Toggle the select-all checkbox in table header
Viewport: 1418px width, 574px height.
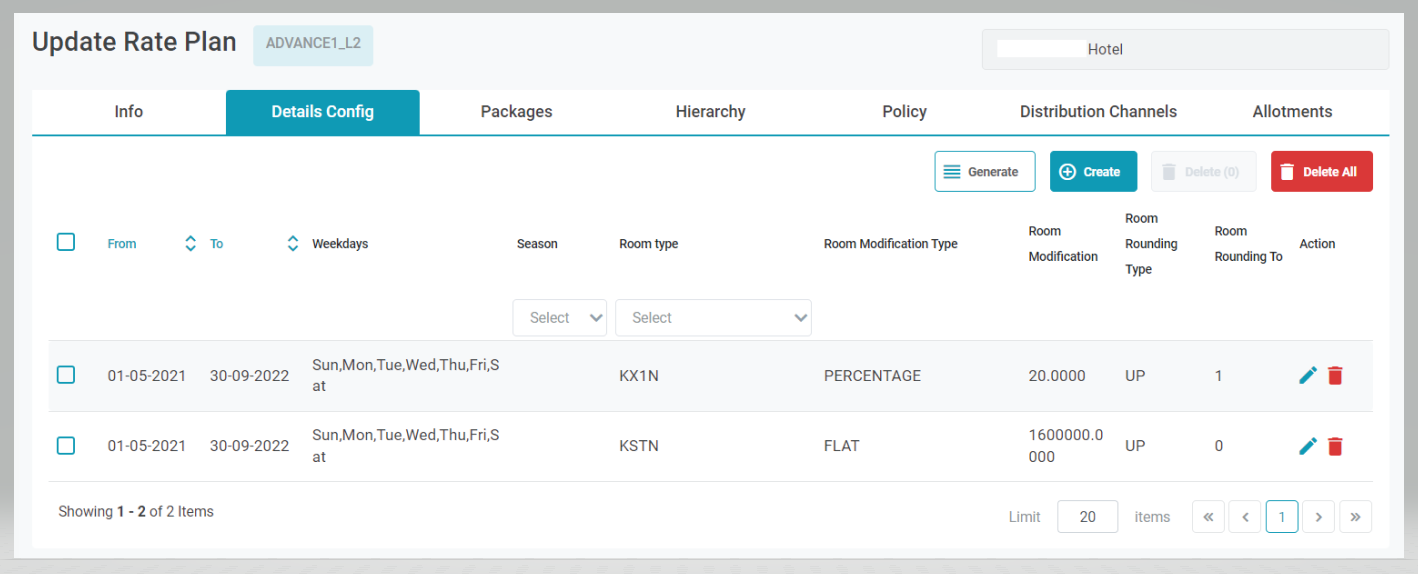(x=66, y=242)
